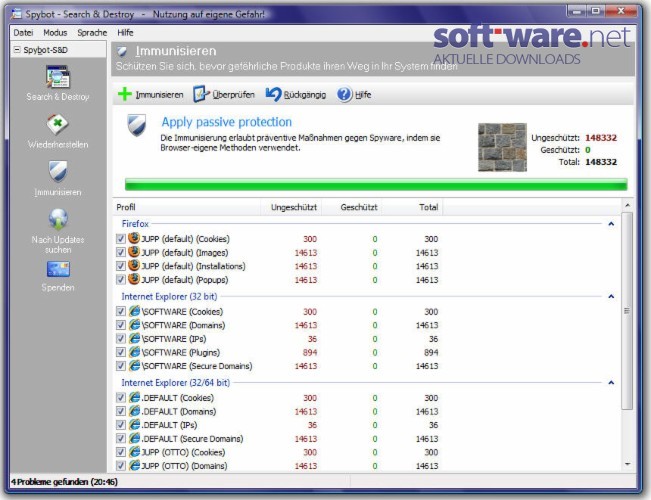Click the Apply passive protection heading
Viewport: 651px width, 500px height.
point(227,122)
